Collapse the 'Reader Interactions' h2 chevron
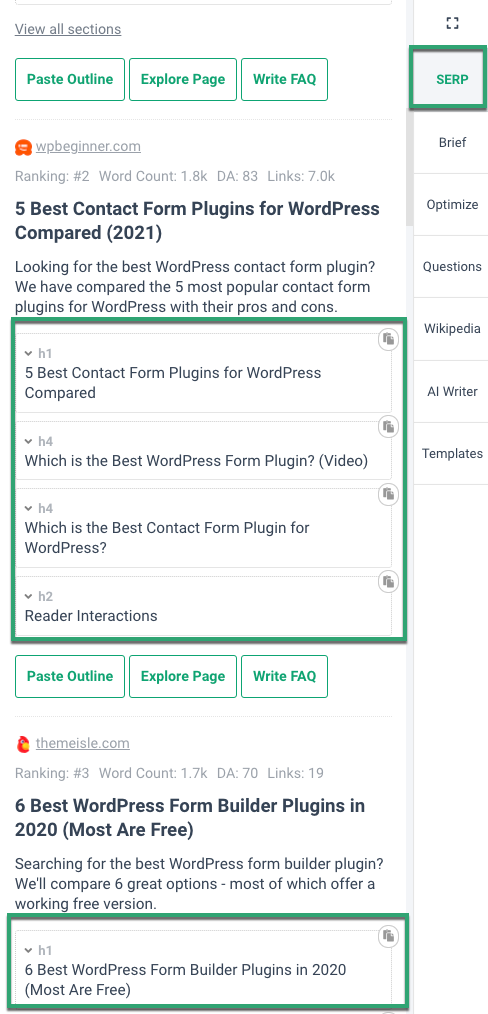 coord(28,596)
